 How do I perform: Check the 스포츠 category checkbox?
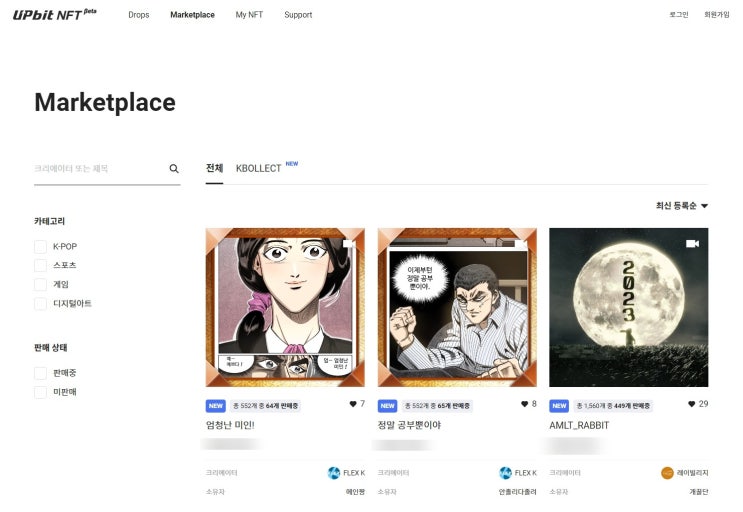tap(40, 265)
